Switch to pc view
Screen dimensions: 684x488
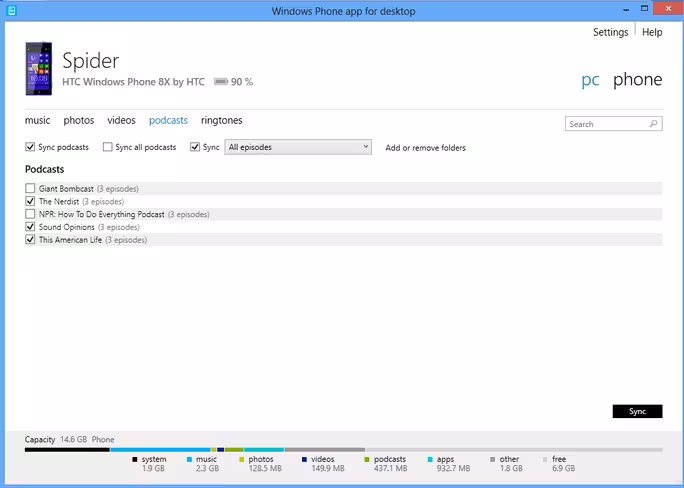coord(590,80)
